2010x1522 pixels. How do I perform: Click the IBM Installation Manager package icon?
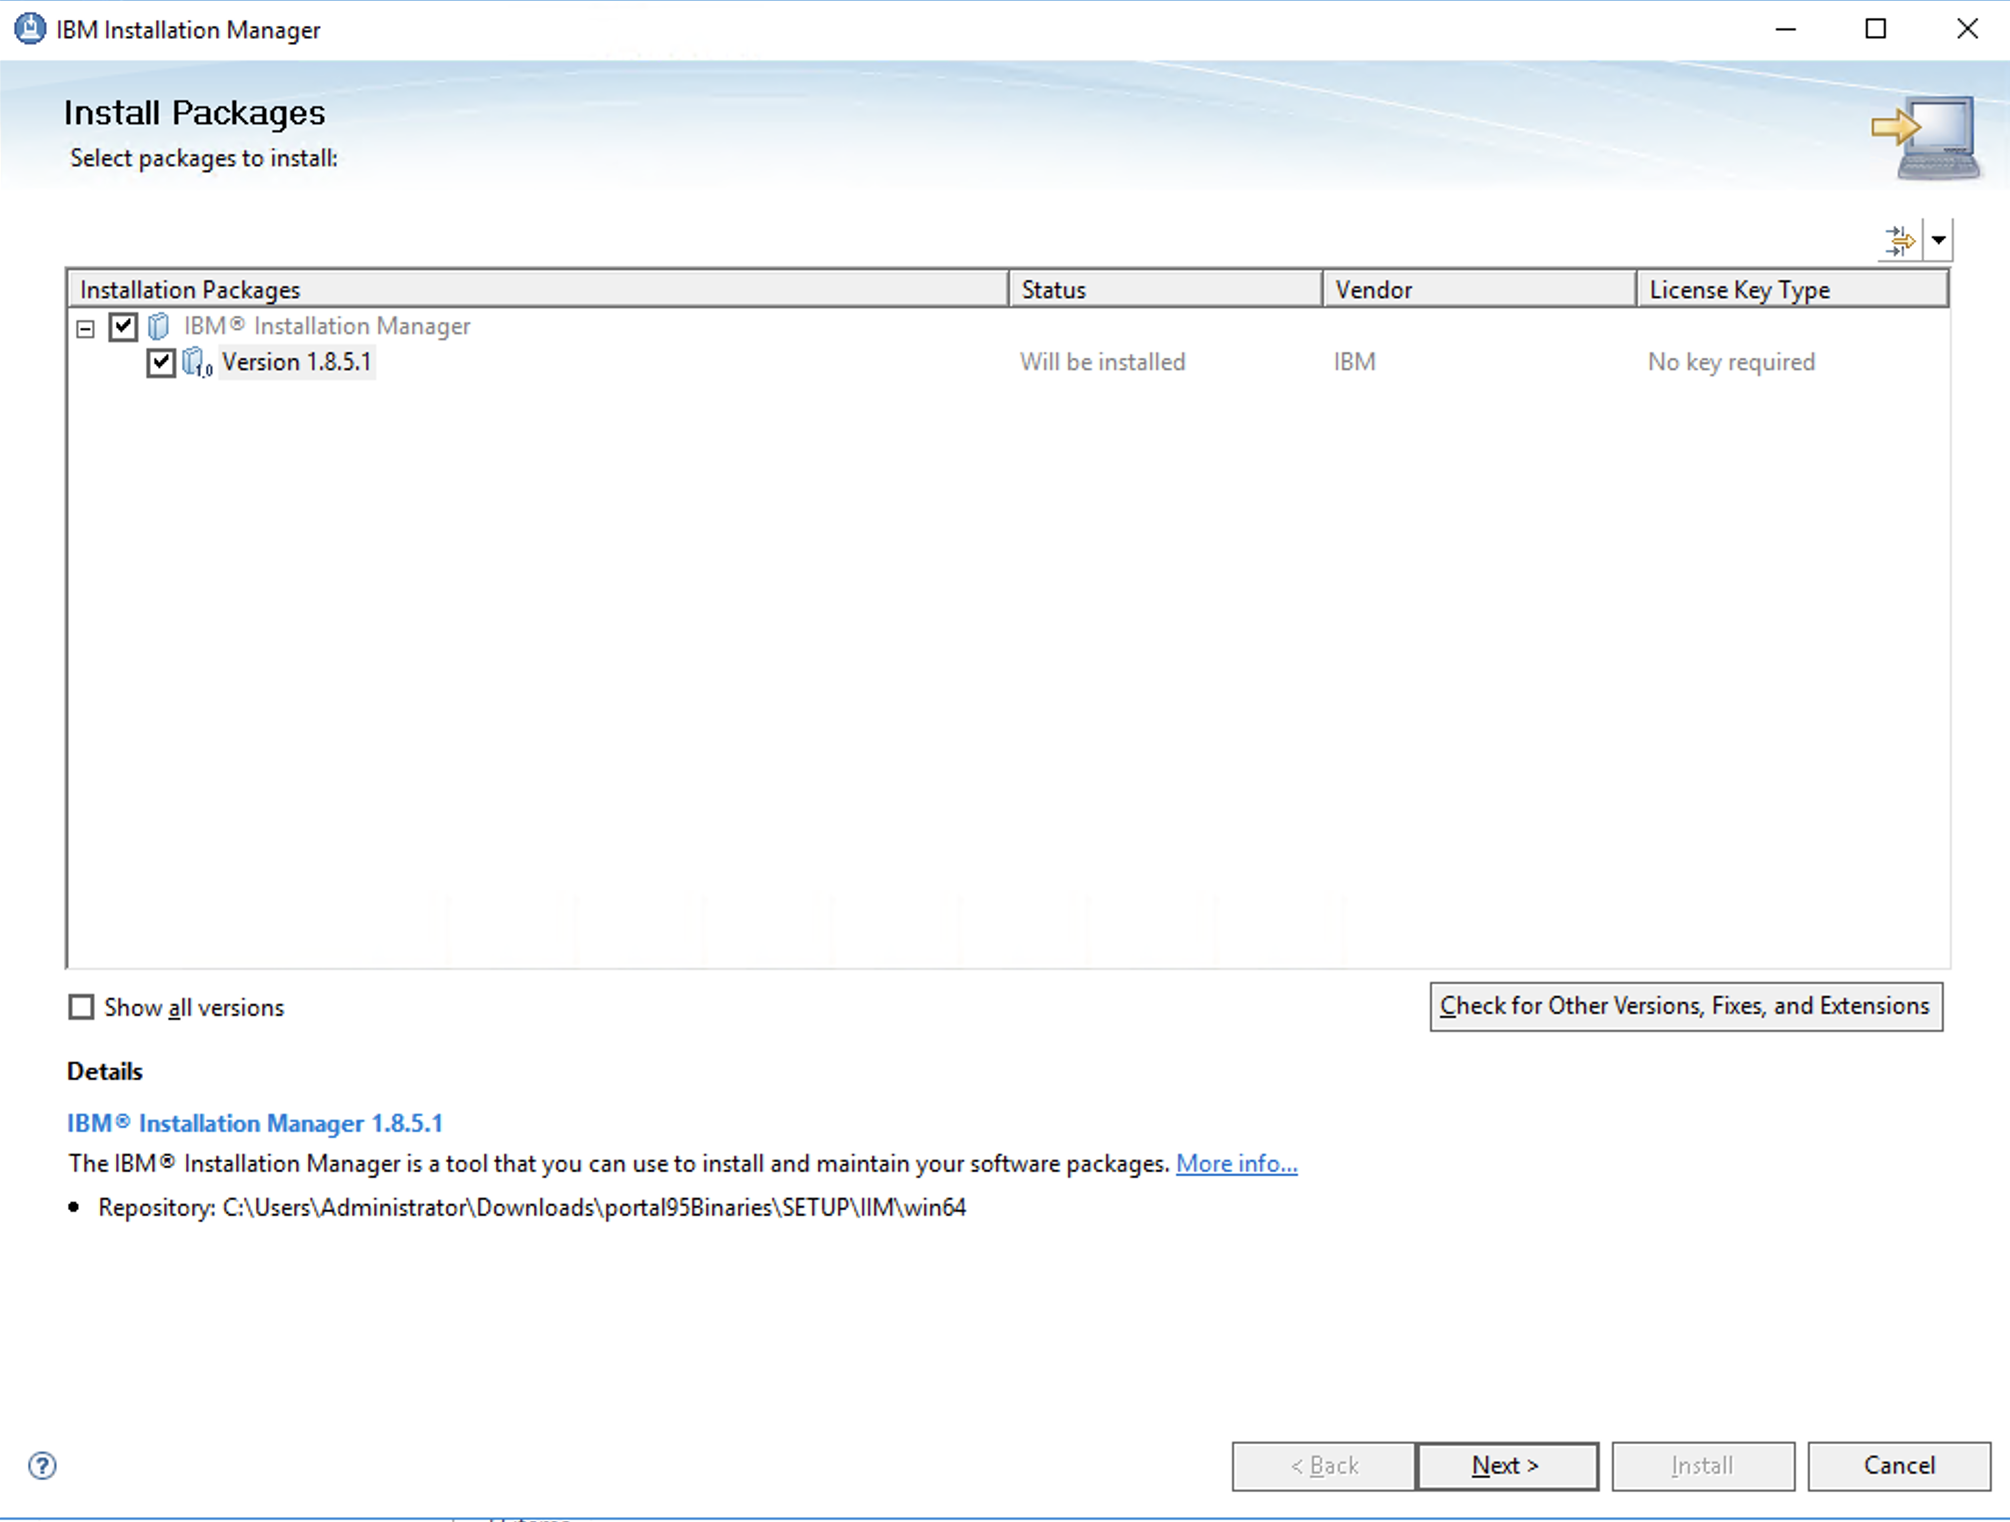tap(159, 326)
